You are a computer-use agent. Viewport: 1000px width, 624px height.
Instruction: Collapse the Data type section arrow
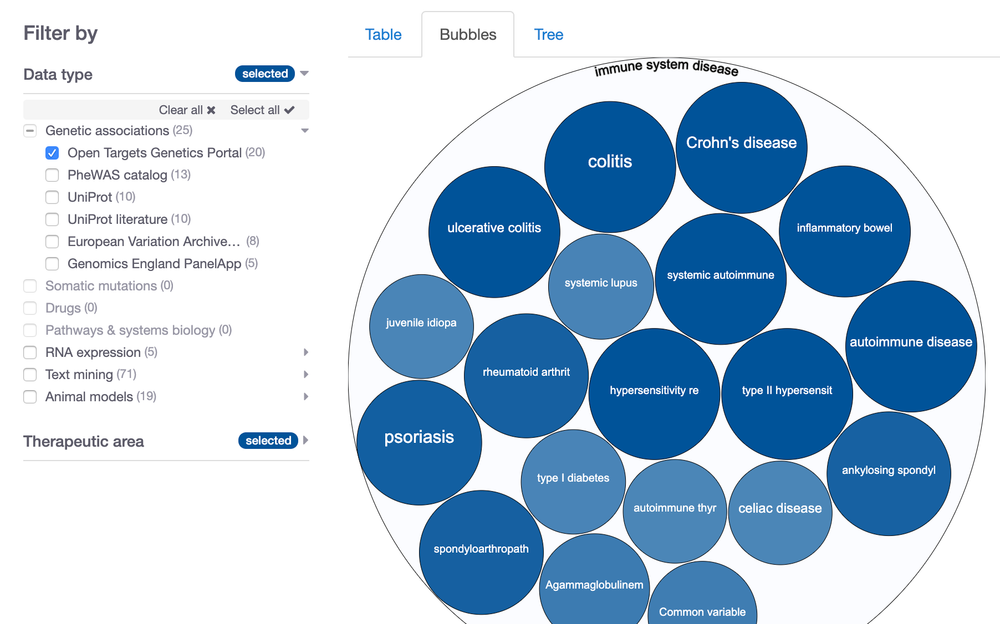pos(304,73)
